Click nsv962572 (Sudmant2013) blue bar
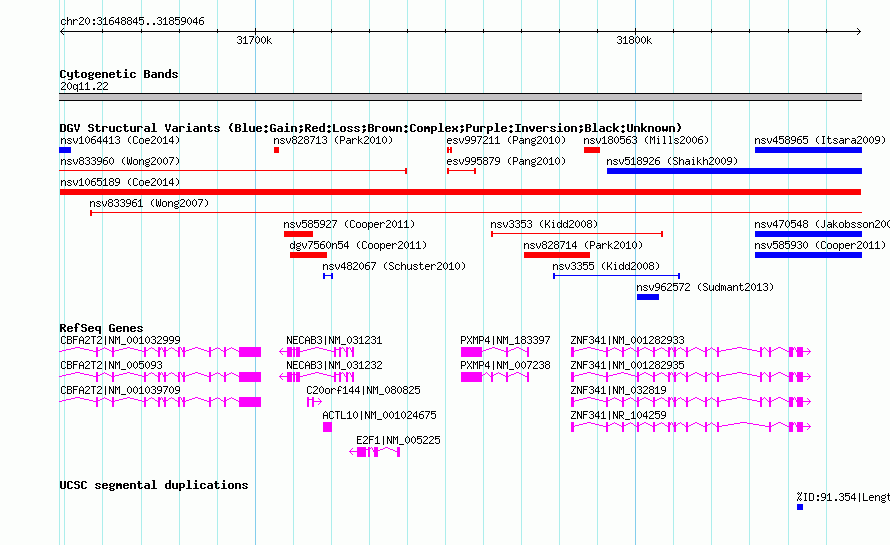The image size is (890, 545). tap(648, 297)
